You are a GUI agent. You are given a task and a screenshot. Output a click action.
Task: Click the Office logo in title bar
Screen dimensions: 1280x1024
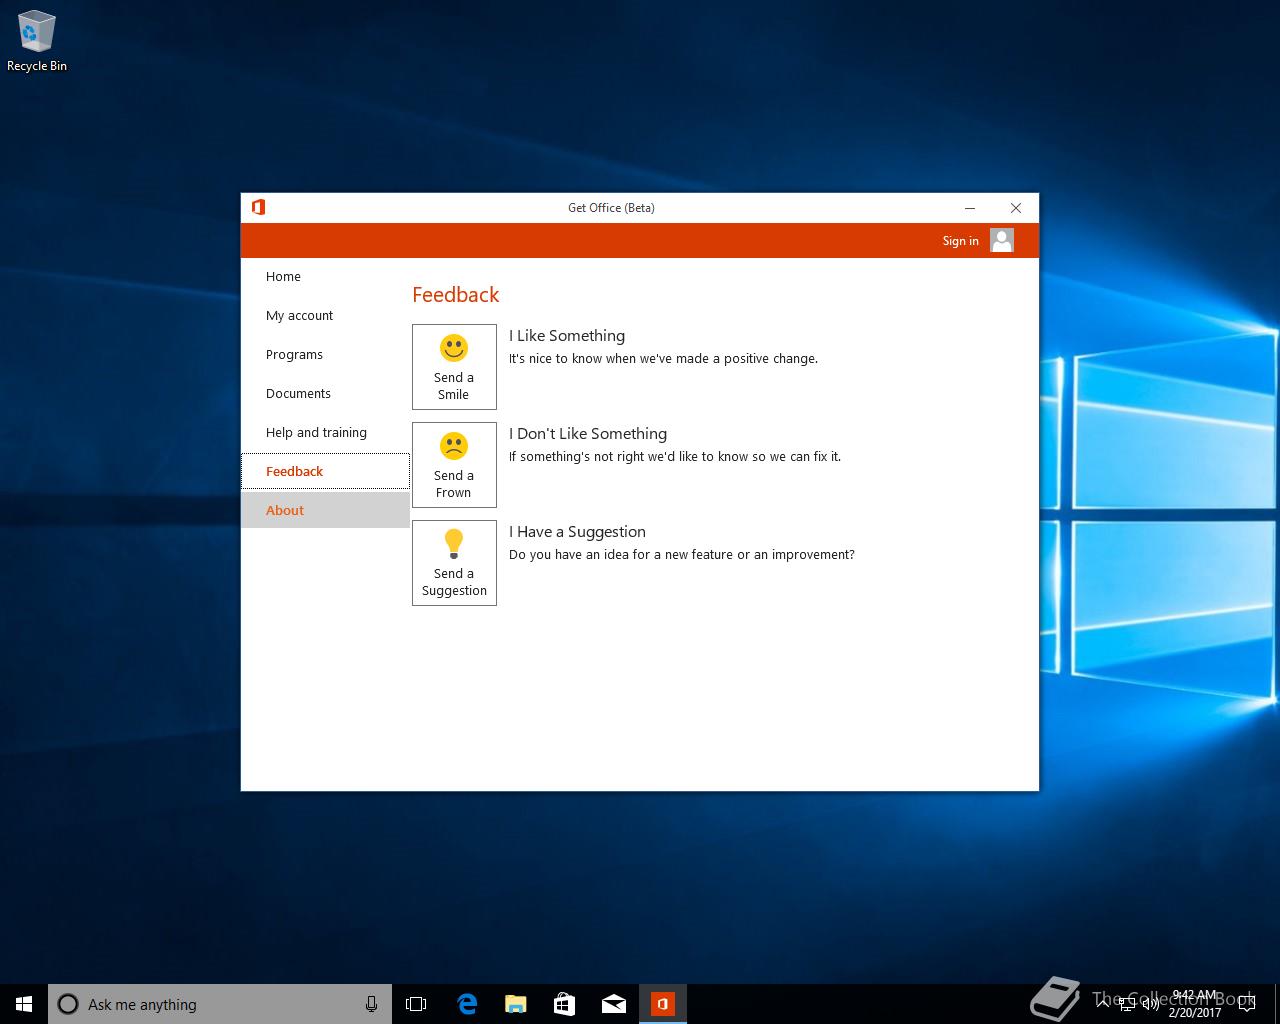click(x=258, y=207)
